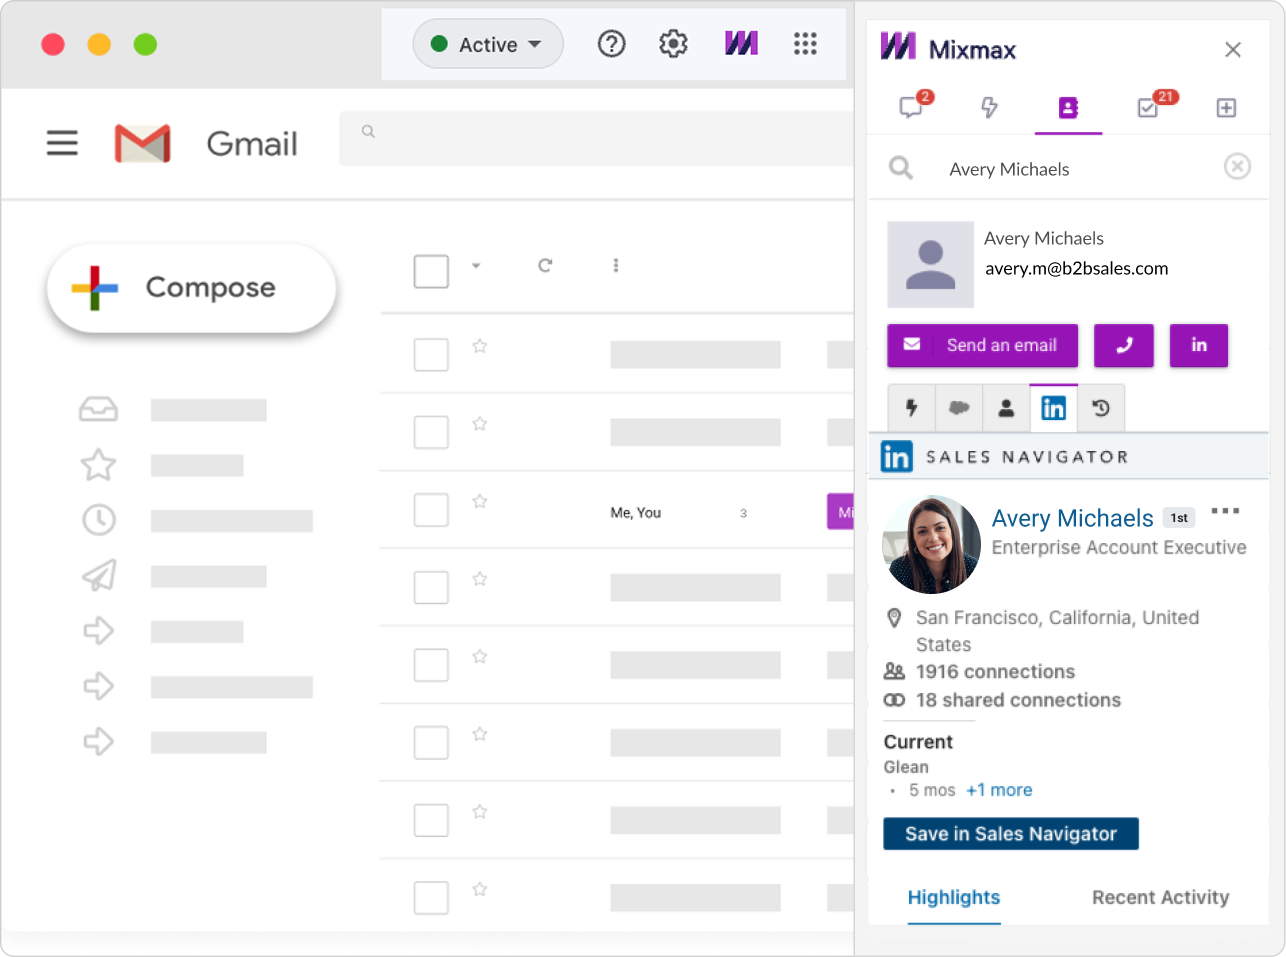Open the history clock contact subtab
This screenshot has width=1286, height=957.
click(1101, 408)
